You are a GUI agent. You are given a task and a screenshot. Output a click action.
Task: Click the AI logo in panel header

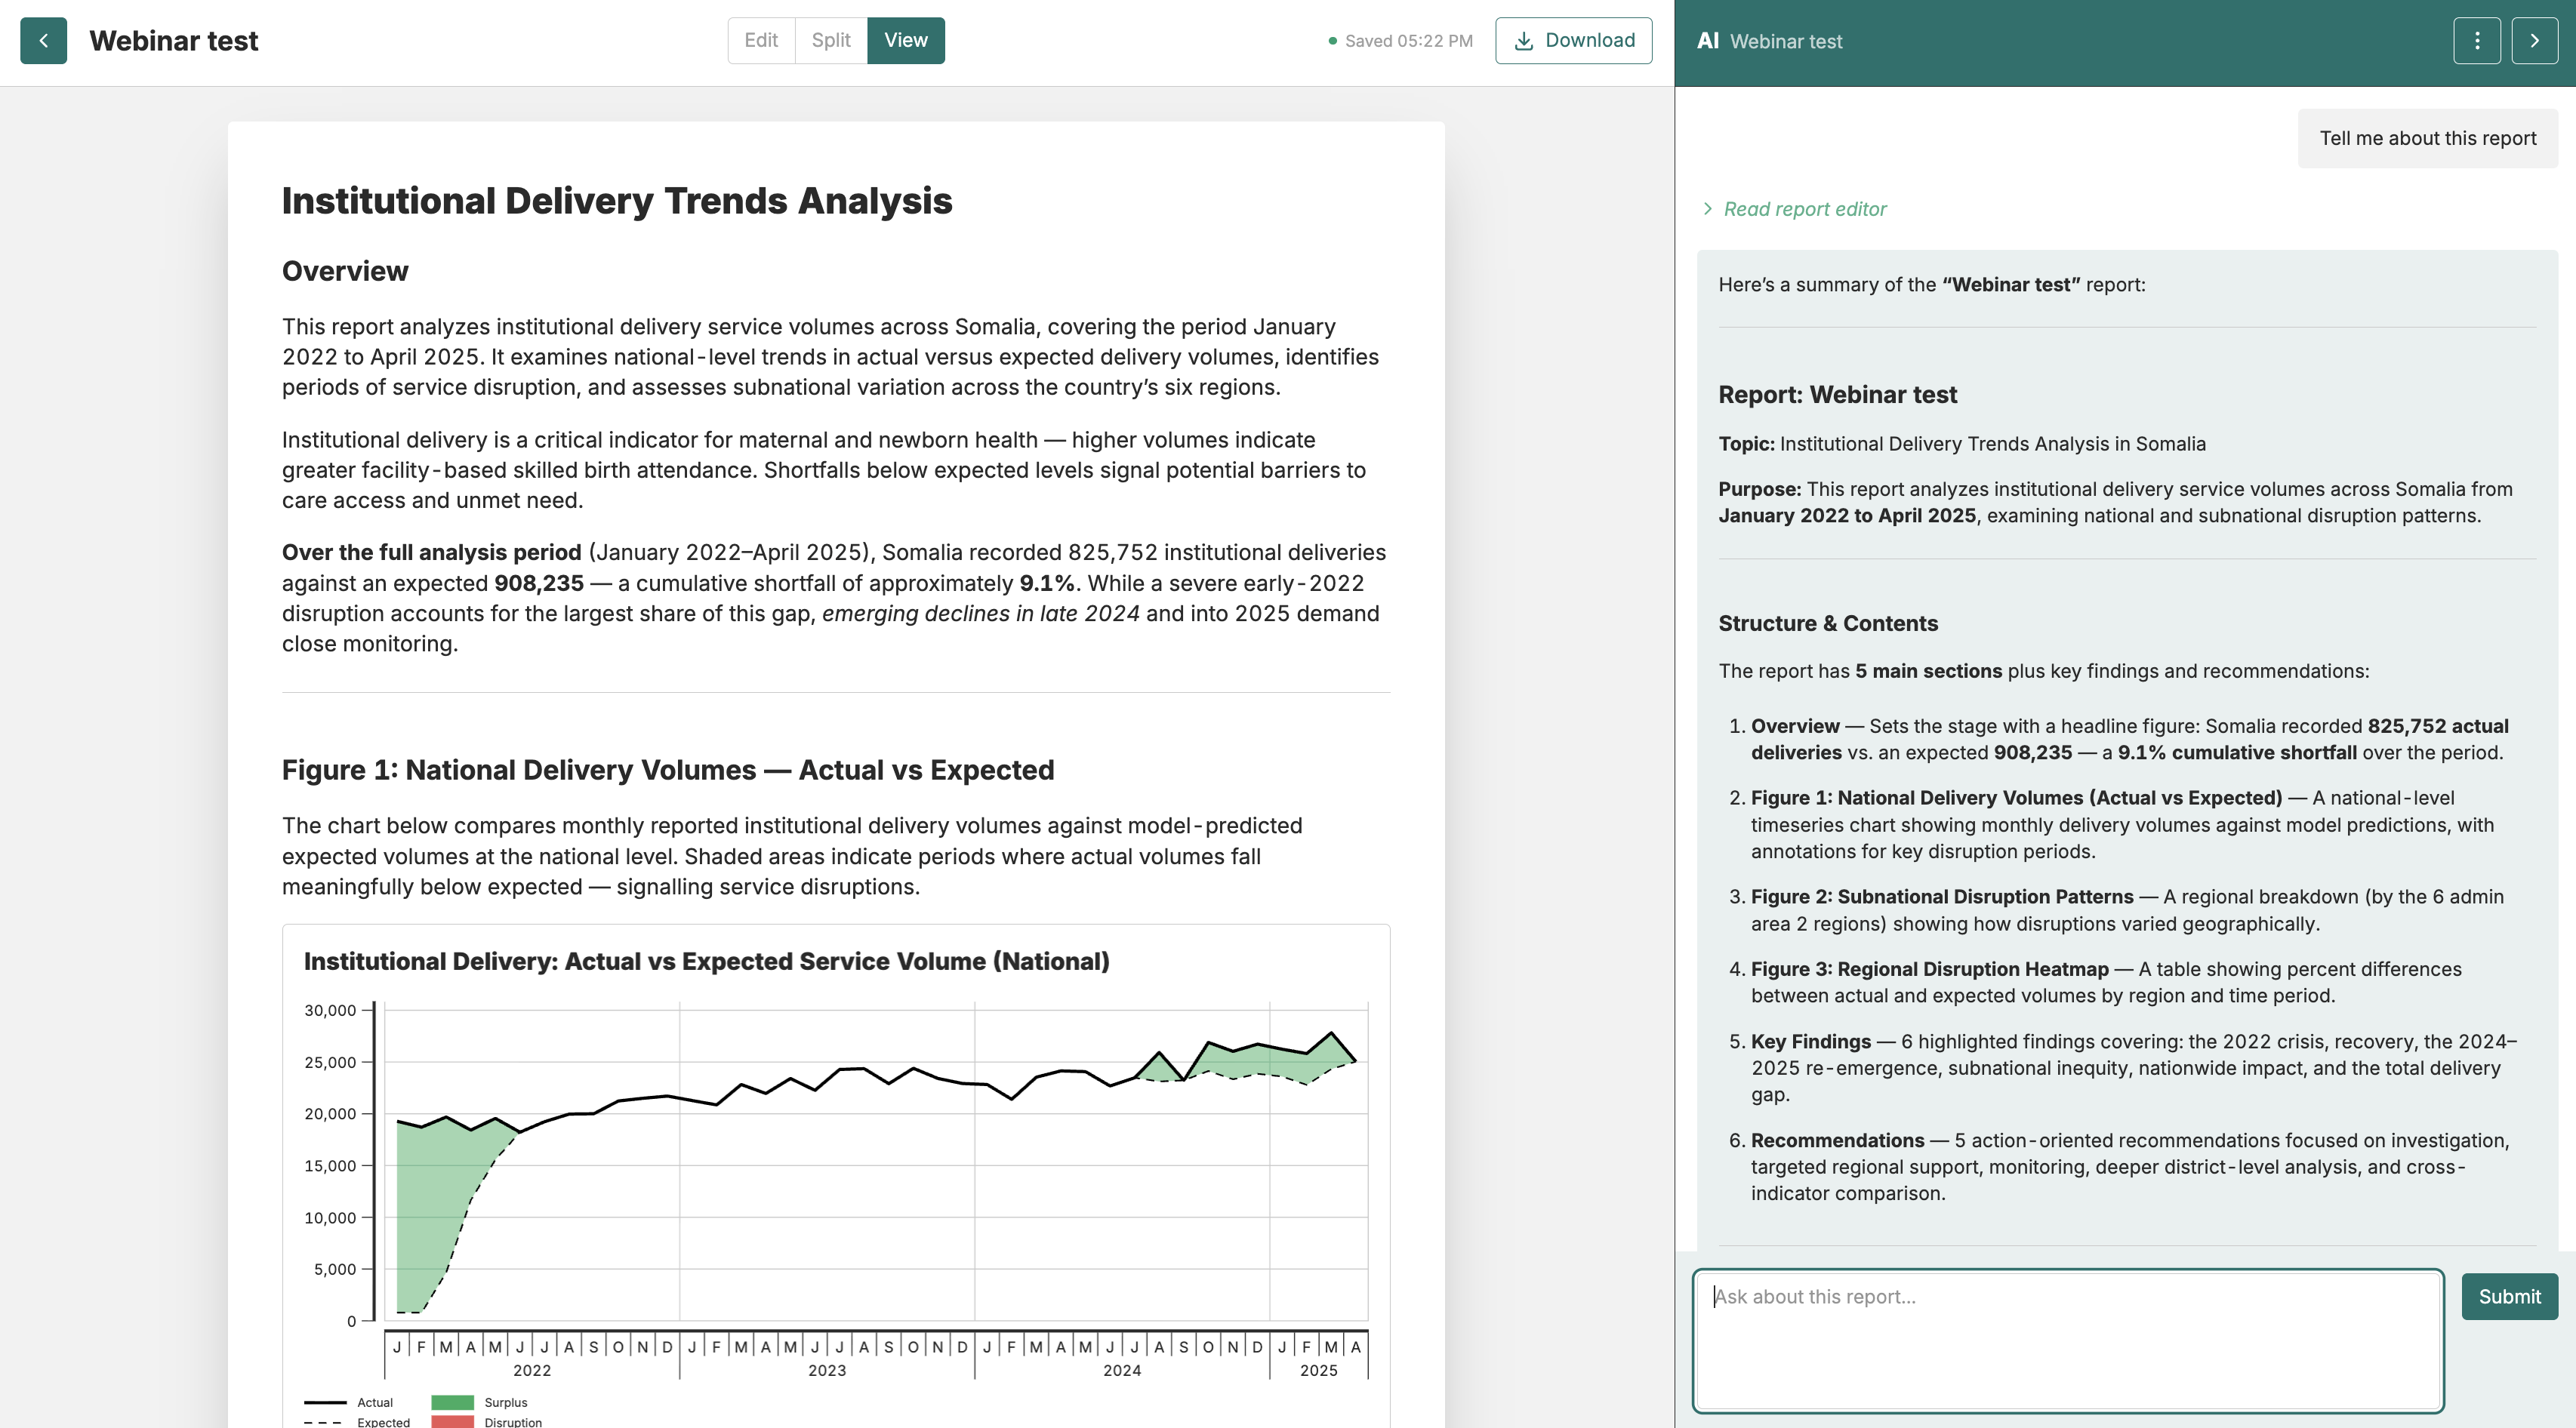pos(1708,41)
